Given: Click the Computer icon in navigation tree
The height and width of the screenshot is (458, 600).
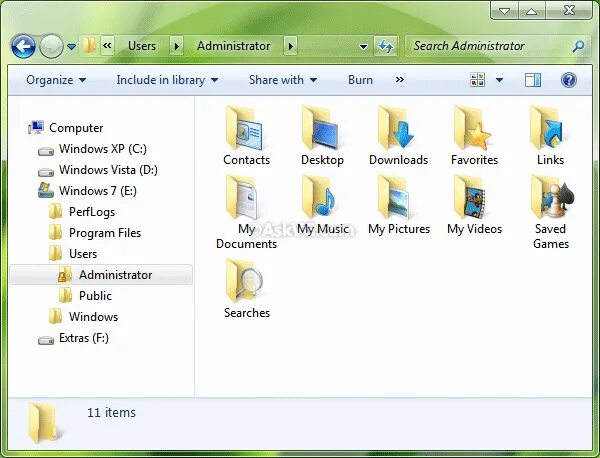Looking at the screenshot, I should click(36, 127).
